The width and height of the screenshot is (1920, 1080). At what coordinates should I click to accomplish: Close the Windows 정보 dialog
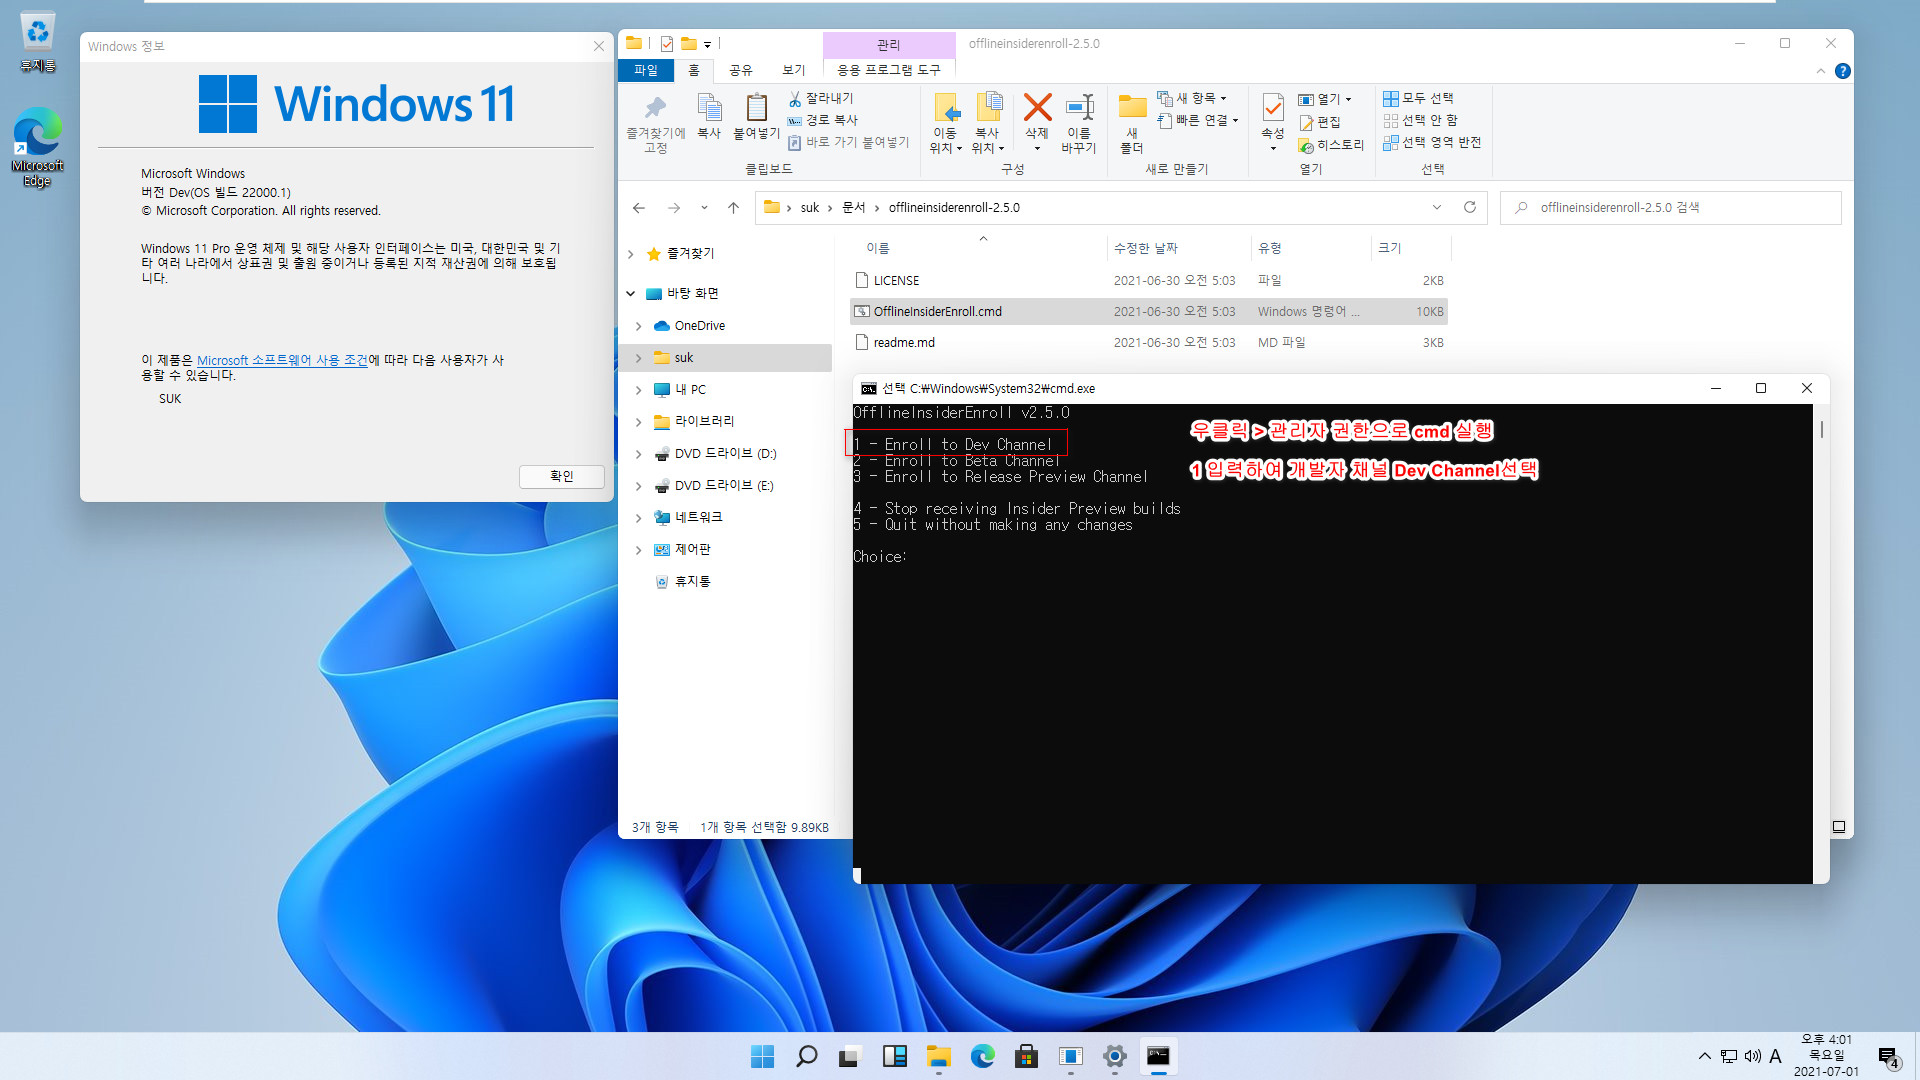pos(598,46)
